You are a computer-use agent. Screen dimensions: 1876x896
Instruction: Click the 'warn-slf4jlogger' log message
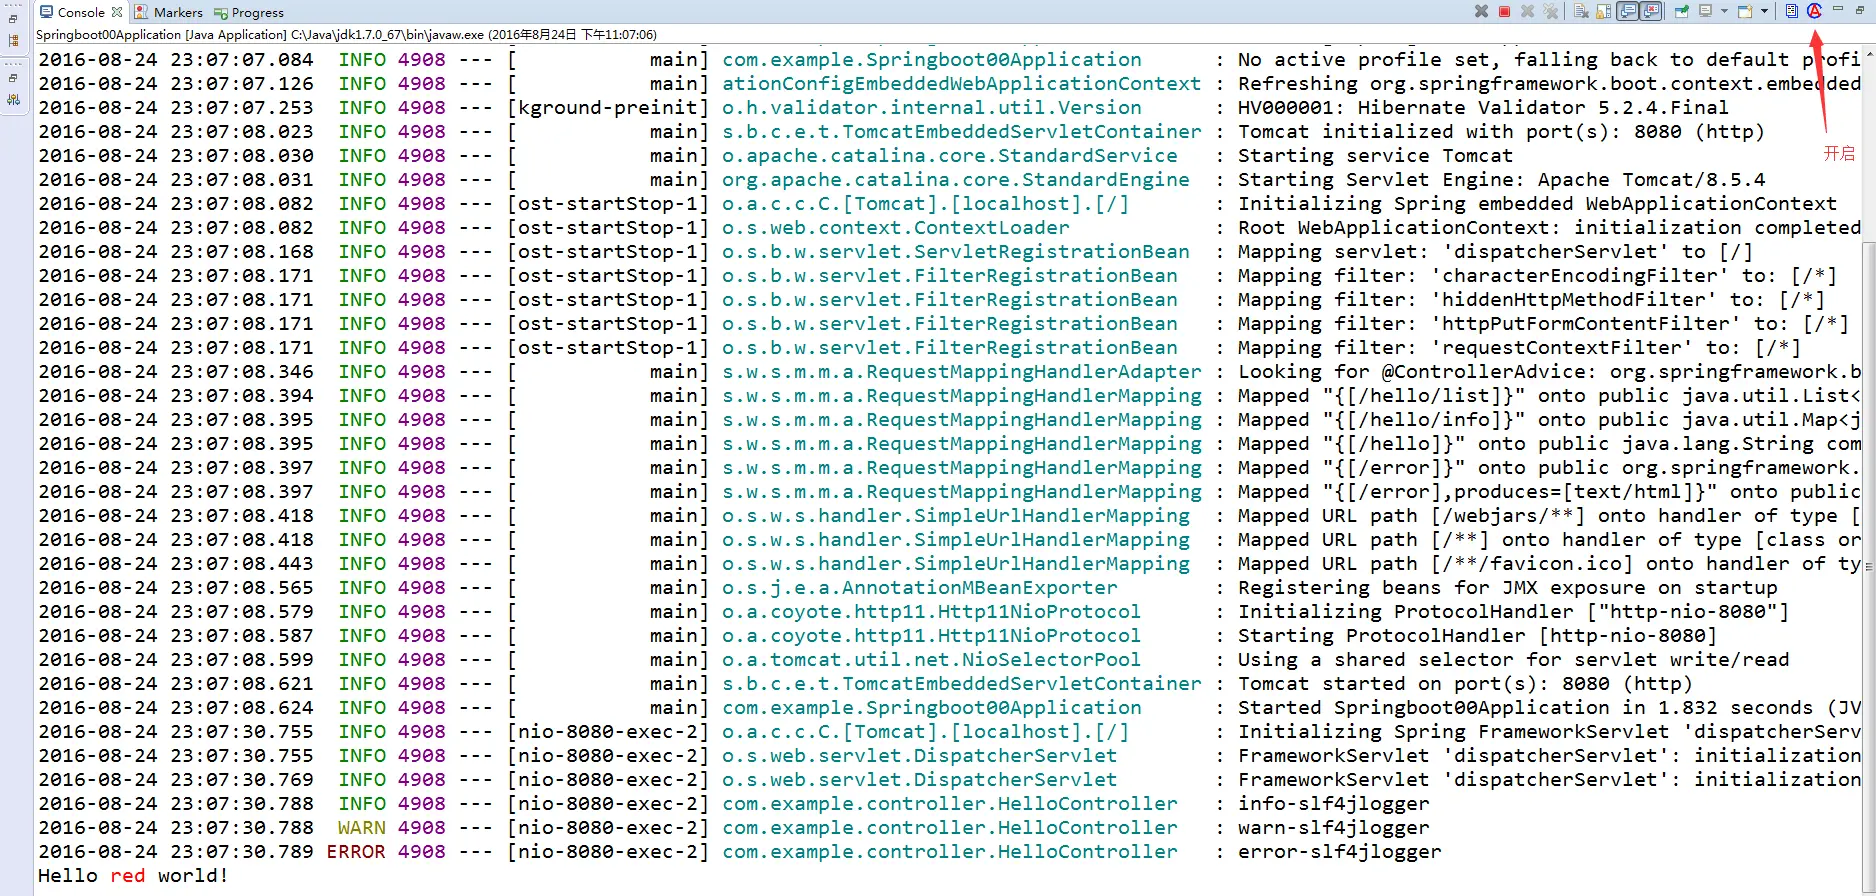click(x=1333, y=828)
